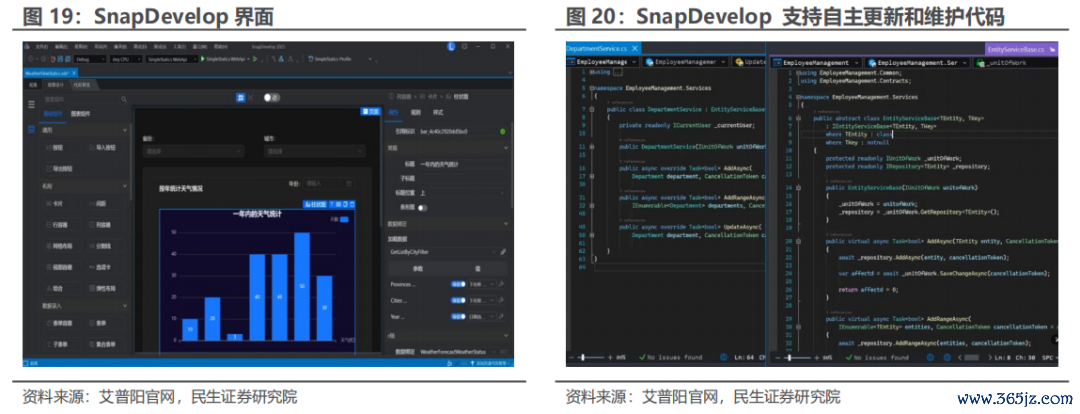1080x414 pixels.
Task: Click the 搜索组件 search input field
Action: (83, 99)
